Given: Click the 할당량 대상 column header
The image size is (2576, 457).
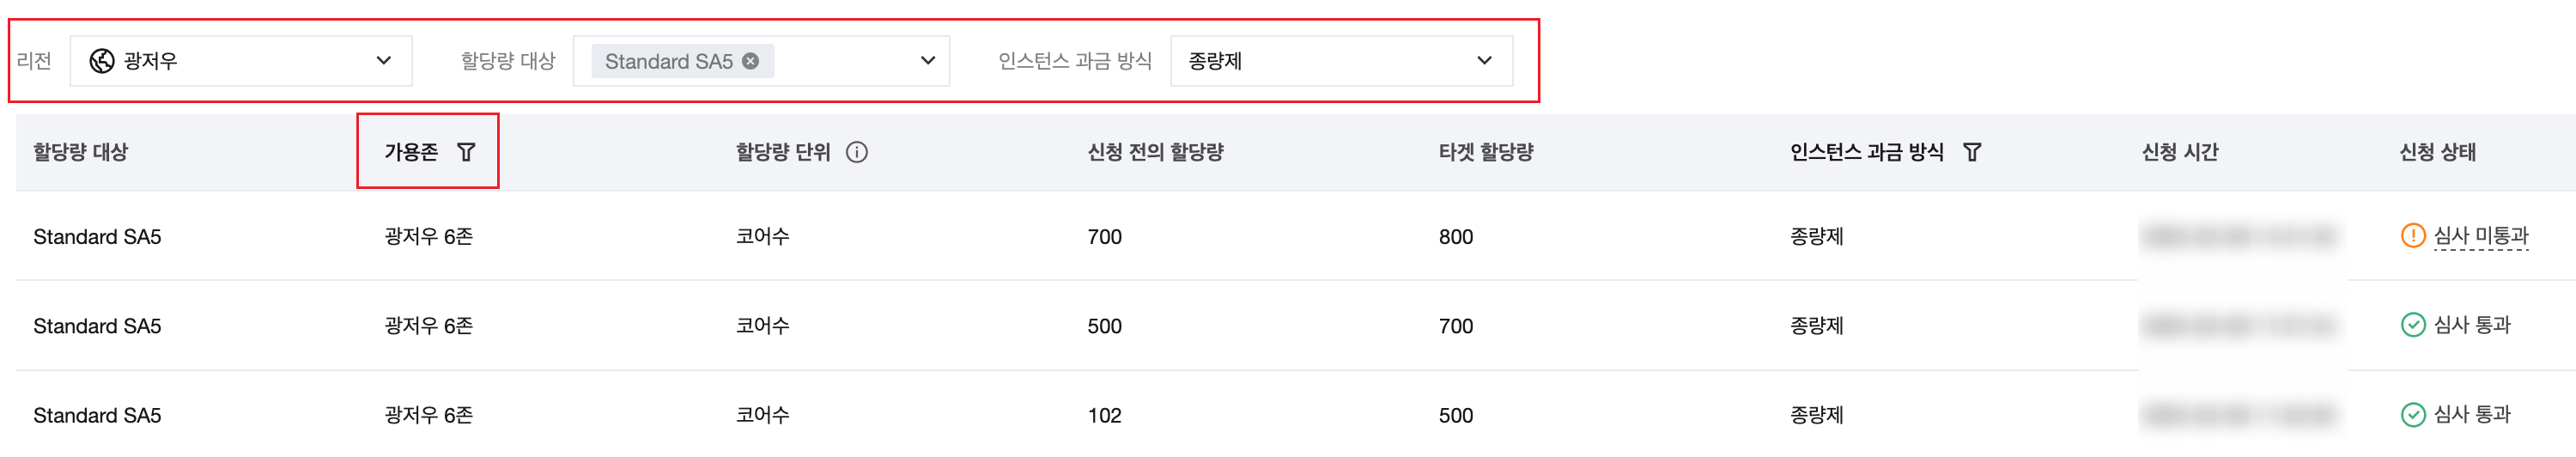Looking at the screenshot, I should click(x=81, y=152).
